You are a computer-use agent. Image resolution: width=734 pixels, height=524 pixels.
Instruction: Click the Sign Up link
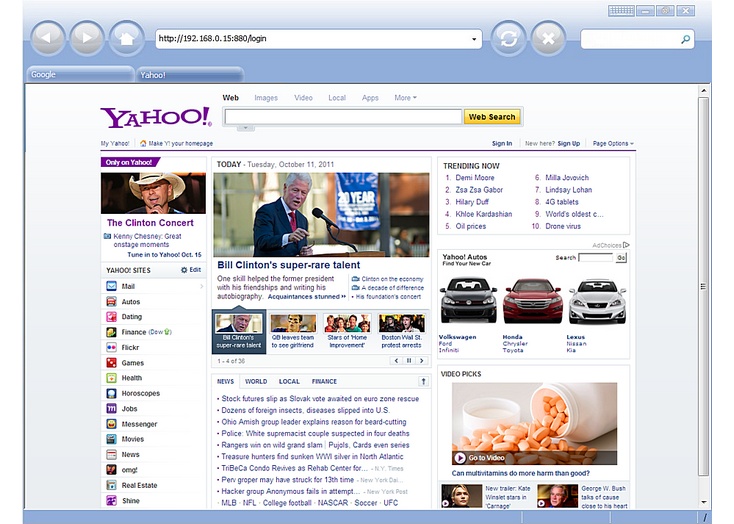point(569,143)
